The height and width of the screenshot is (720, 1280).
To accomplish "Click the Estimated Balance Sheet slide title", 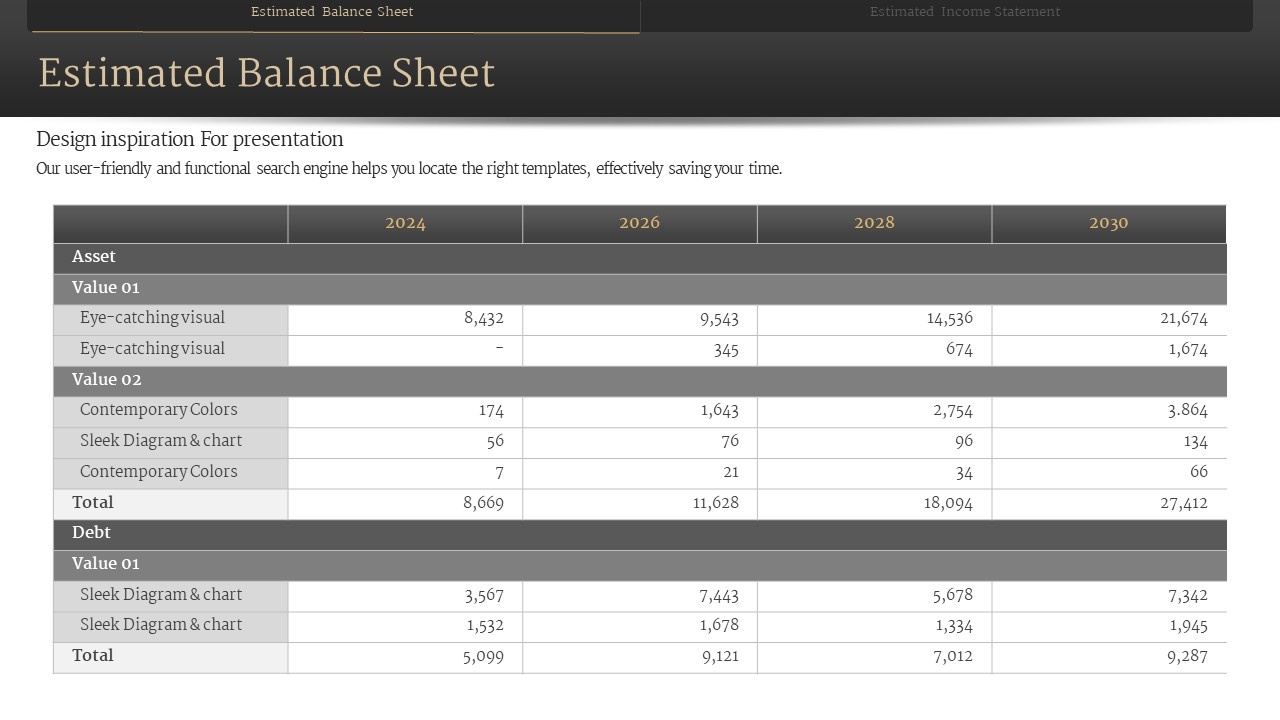I will (x=267, y=74).
